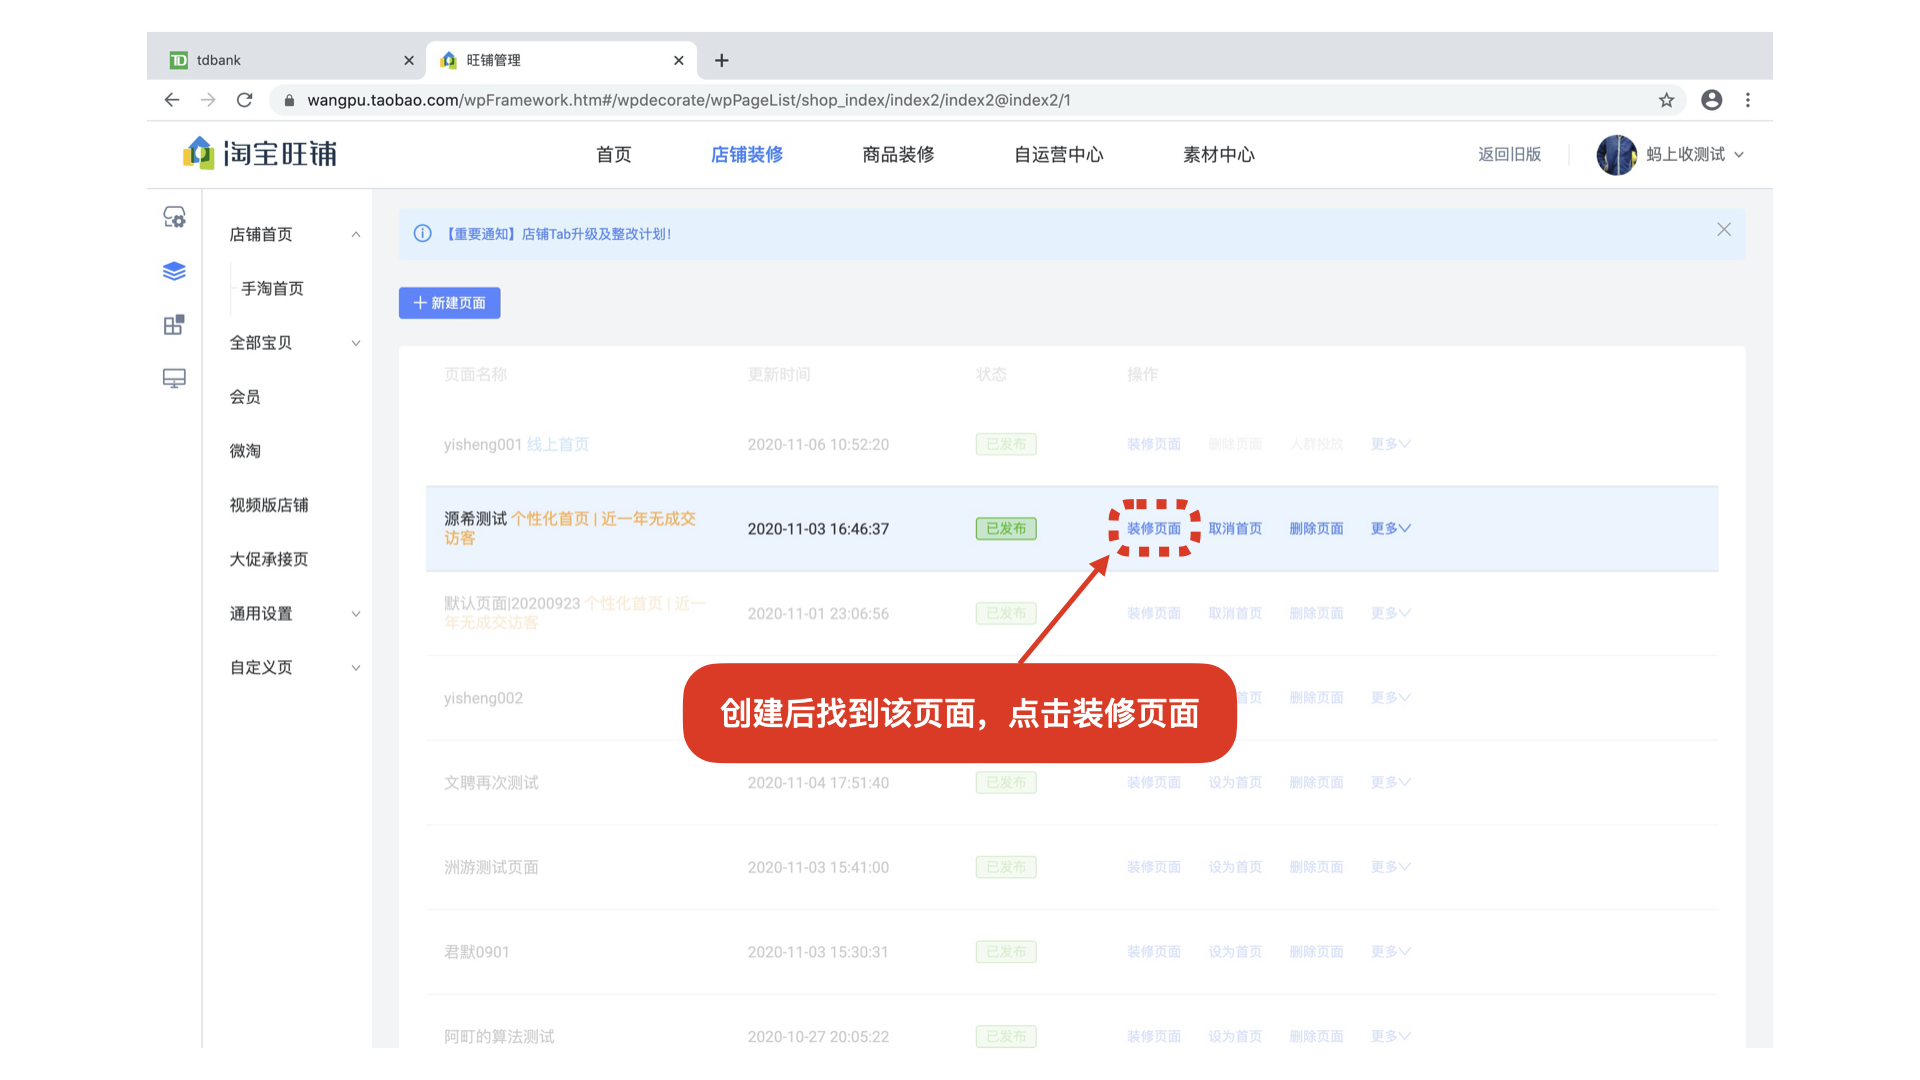
Task: Select the layers icon in the left sidebar
Action: pyautogui.click(x=174, y=270)
